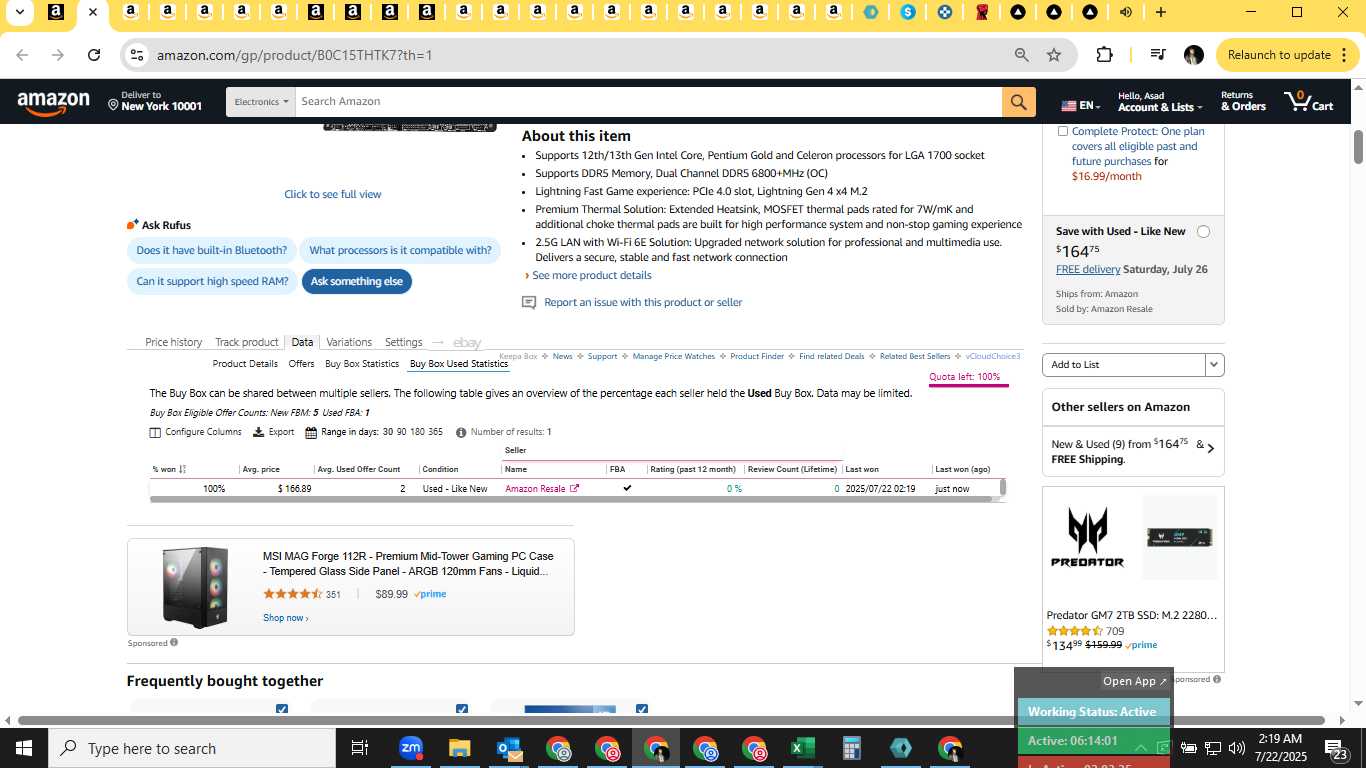
Task: Click the page vertical scrollbar thumb
Action: click(x=1359, y=147)
